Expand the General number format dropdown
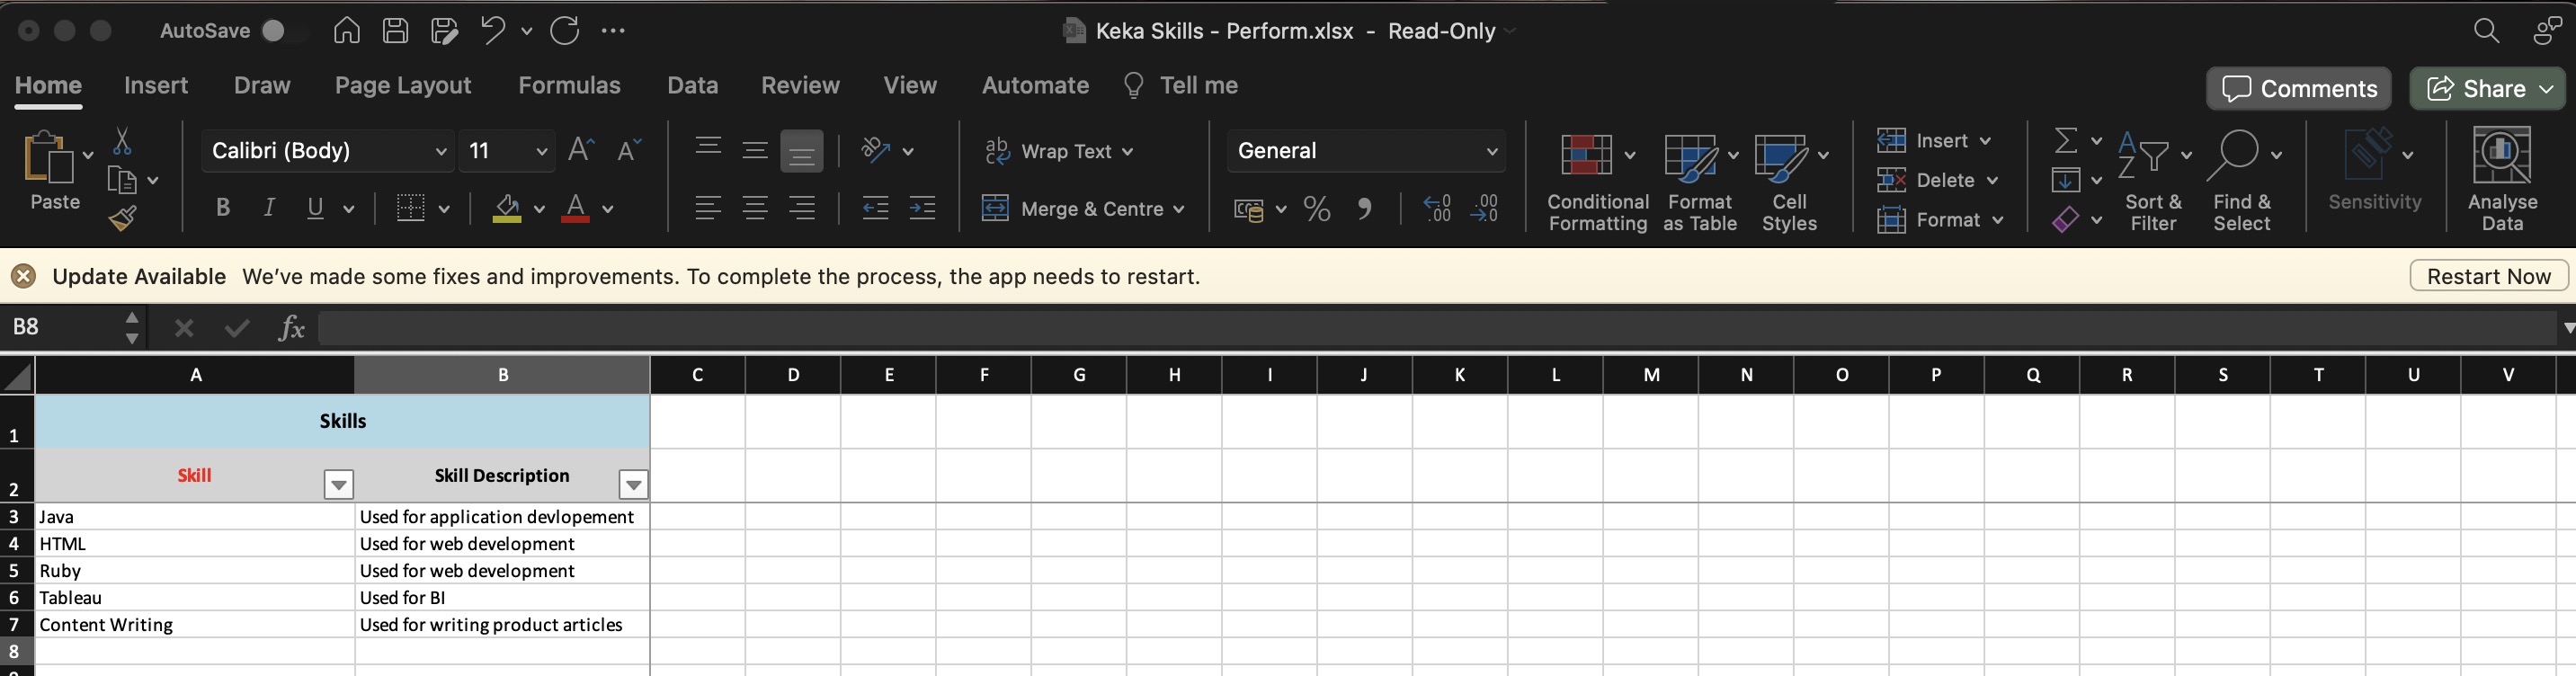Image resolution: width=2576 pixels, height=676 pixels. click(1491, 151)
